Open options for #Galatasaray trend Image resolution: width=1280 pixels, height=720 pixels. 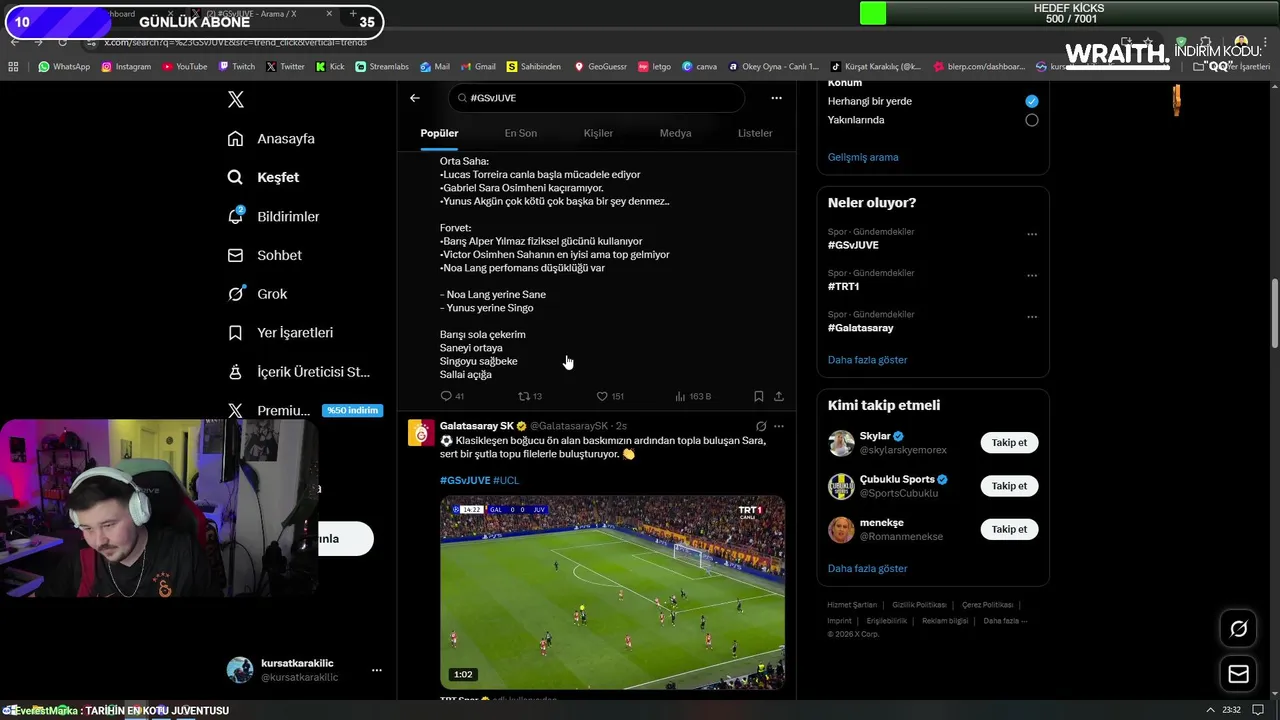tap(1032, 317)
